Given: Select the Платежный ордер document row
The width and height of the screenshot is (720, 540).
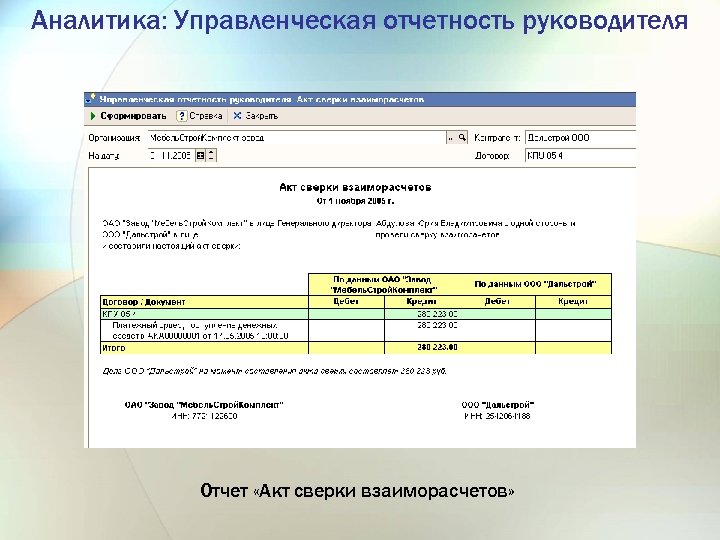Looking at the screenshot, I should pos(356,331).
